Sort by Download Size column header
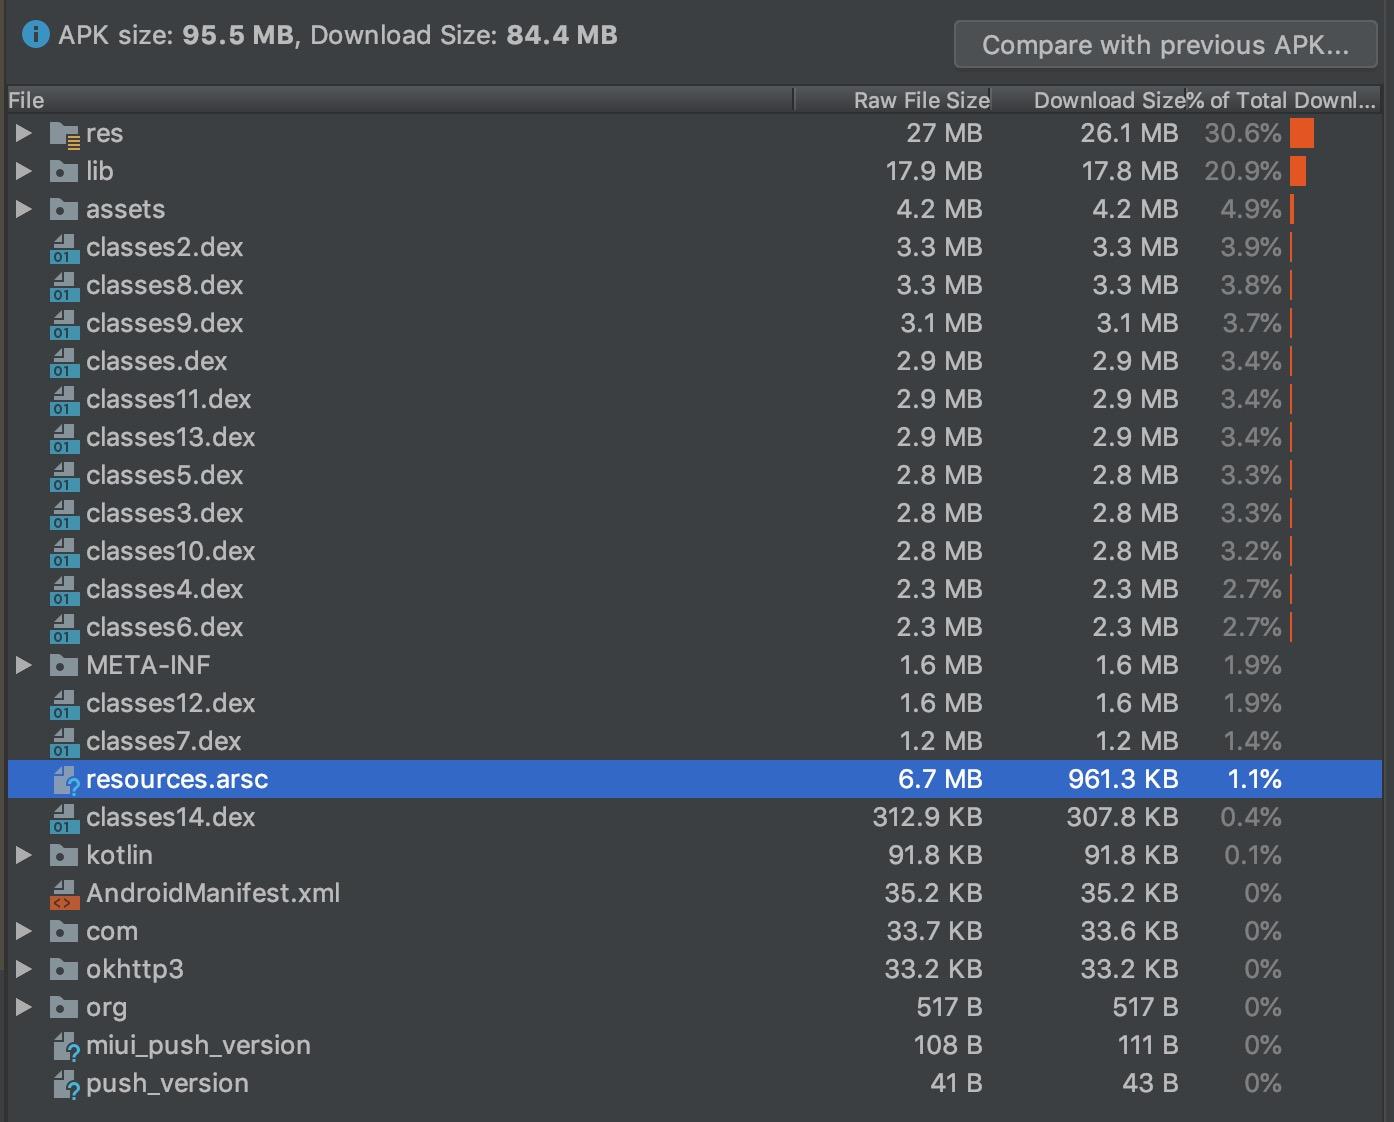This screenshot has height=1122, width=1394. [x=1108, y=100]
